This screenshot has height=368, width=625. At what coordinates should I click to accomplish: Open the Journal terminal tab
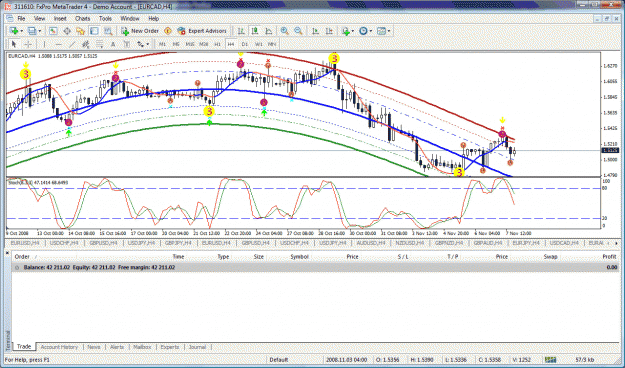coord(197,347)
